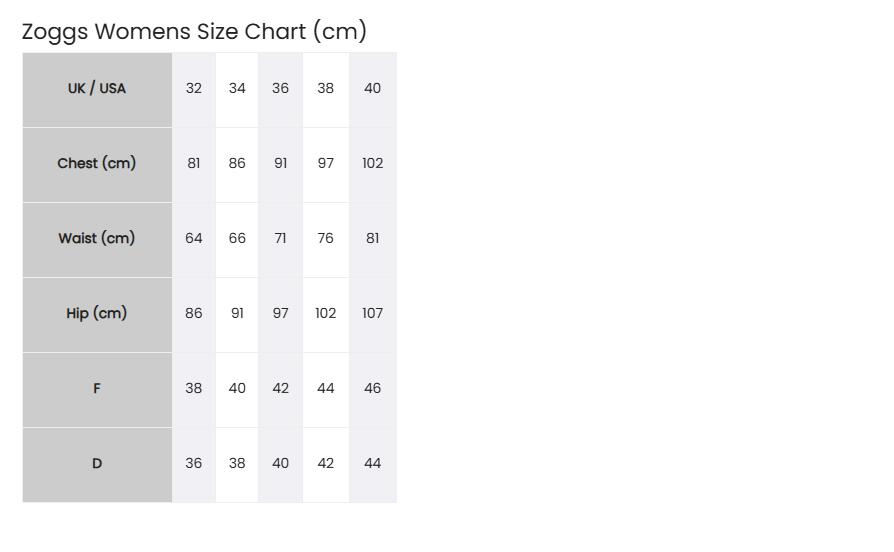The height and width of the screenshot is (552, 894).
Task: Select chest value 86
Action: click(x=237, y=165)
